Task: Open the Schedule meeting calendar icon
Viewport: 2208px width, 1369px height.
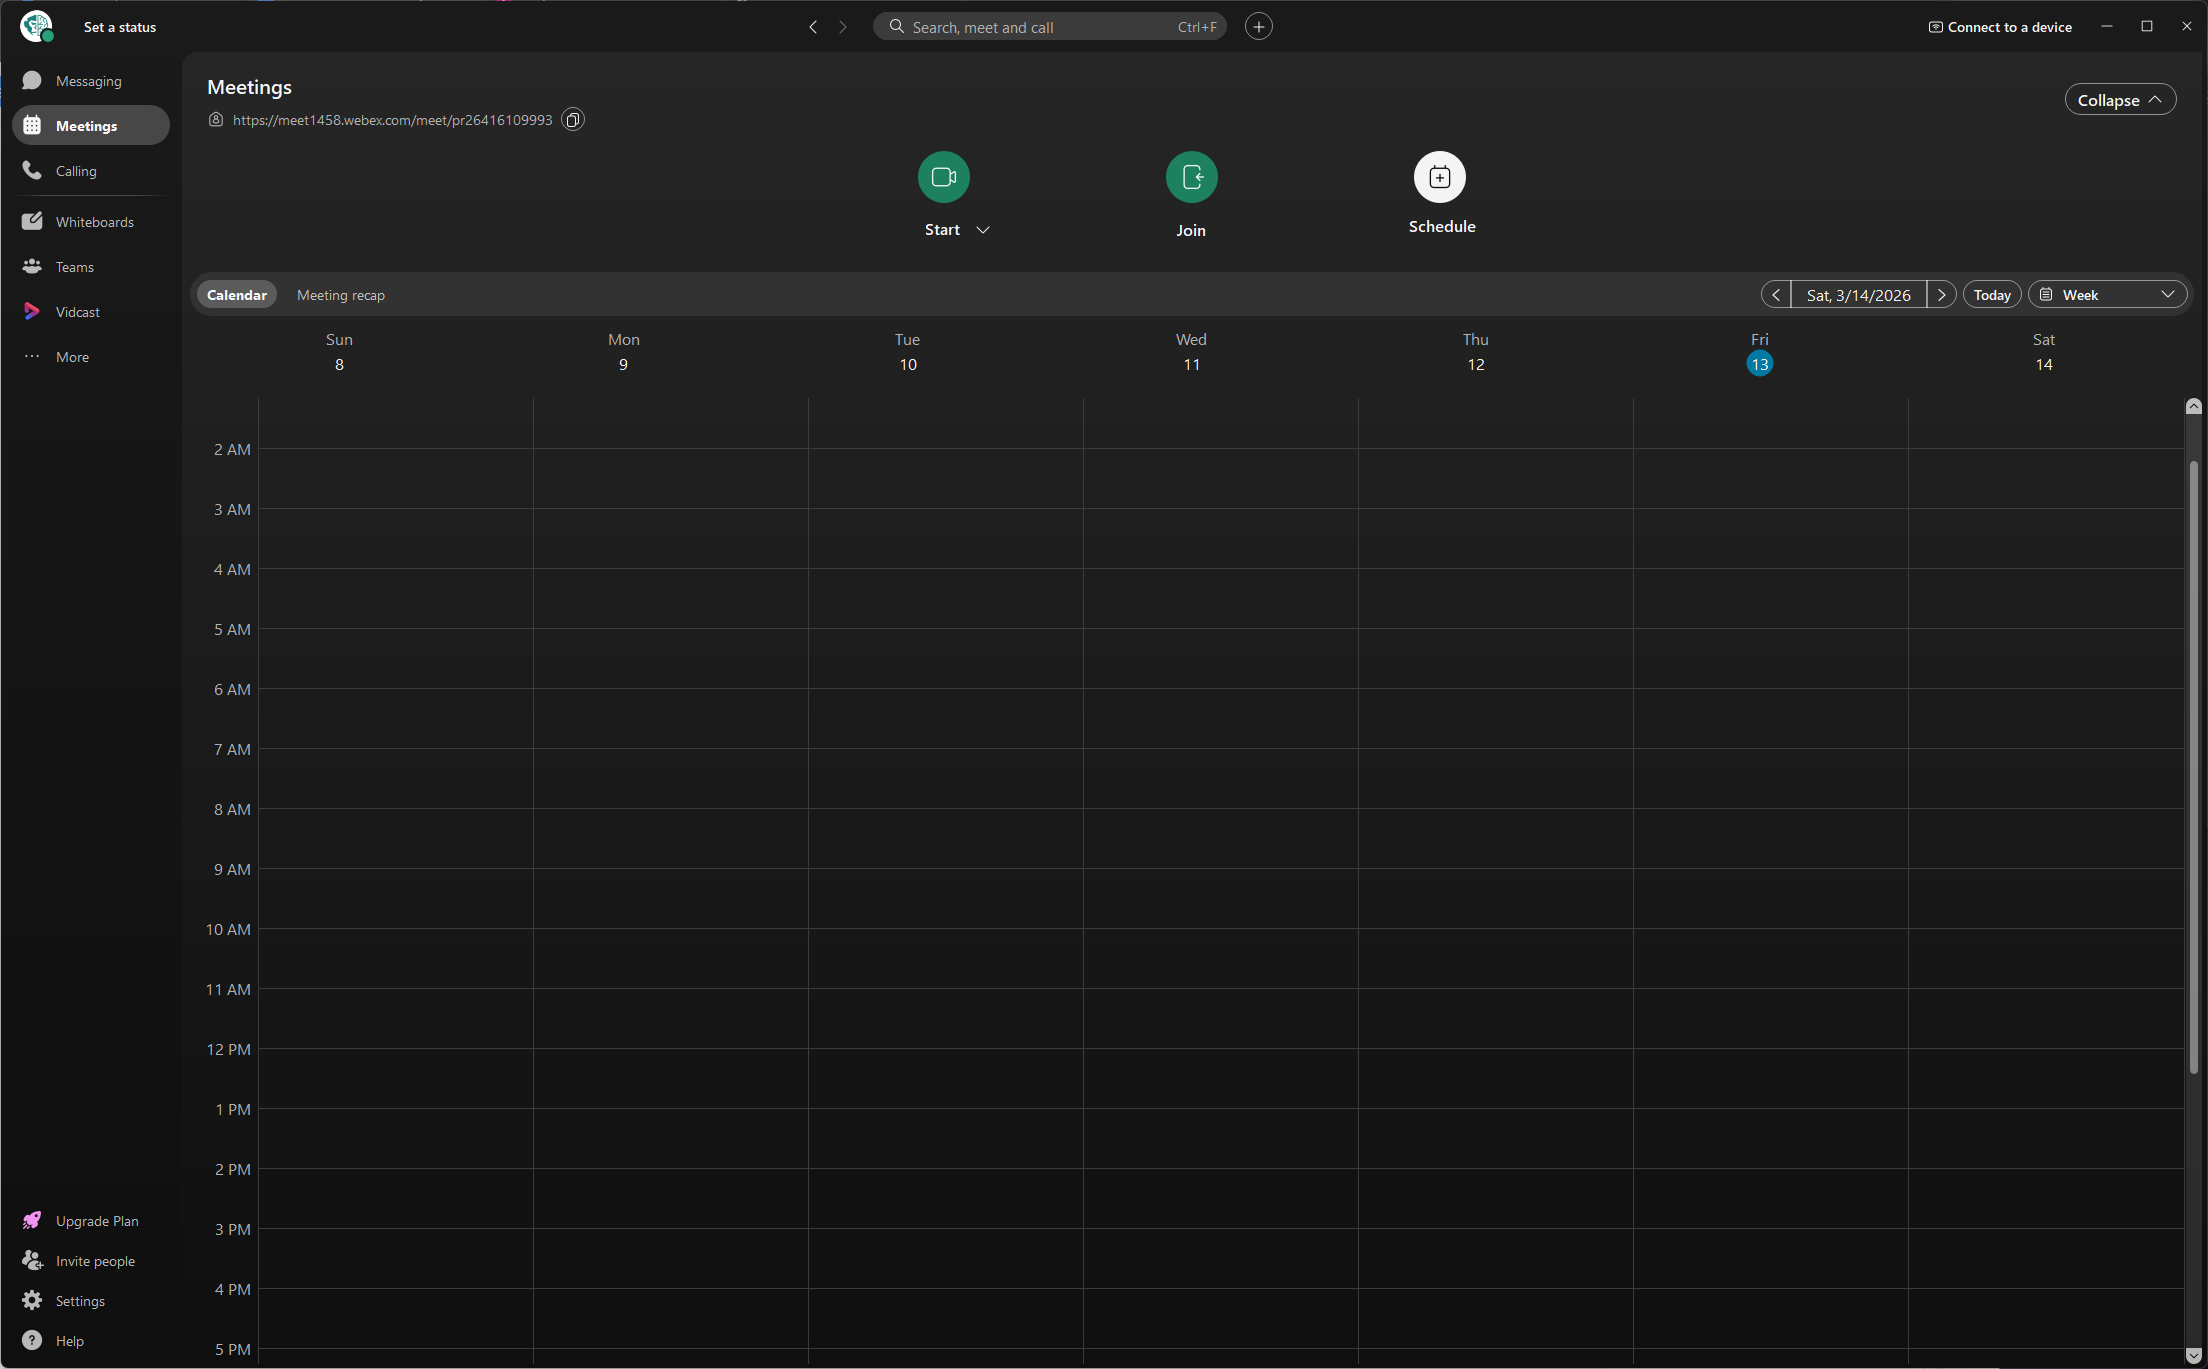Action: coord(1439,177)
